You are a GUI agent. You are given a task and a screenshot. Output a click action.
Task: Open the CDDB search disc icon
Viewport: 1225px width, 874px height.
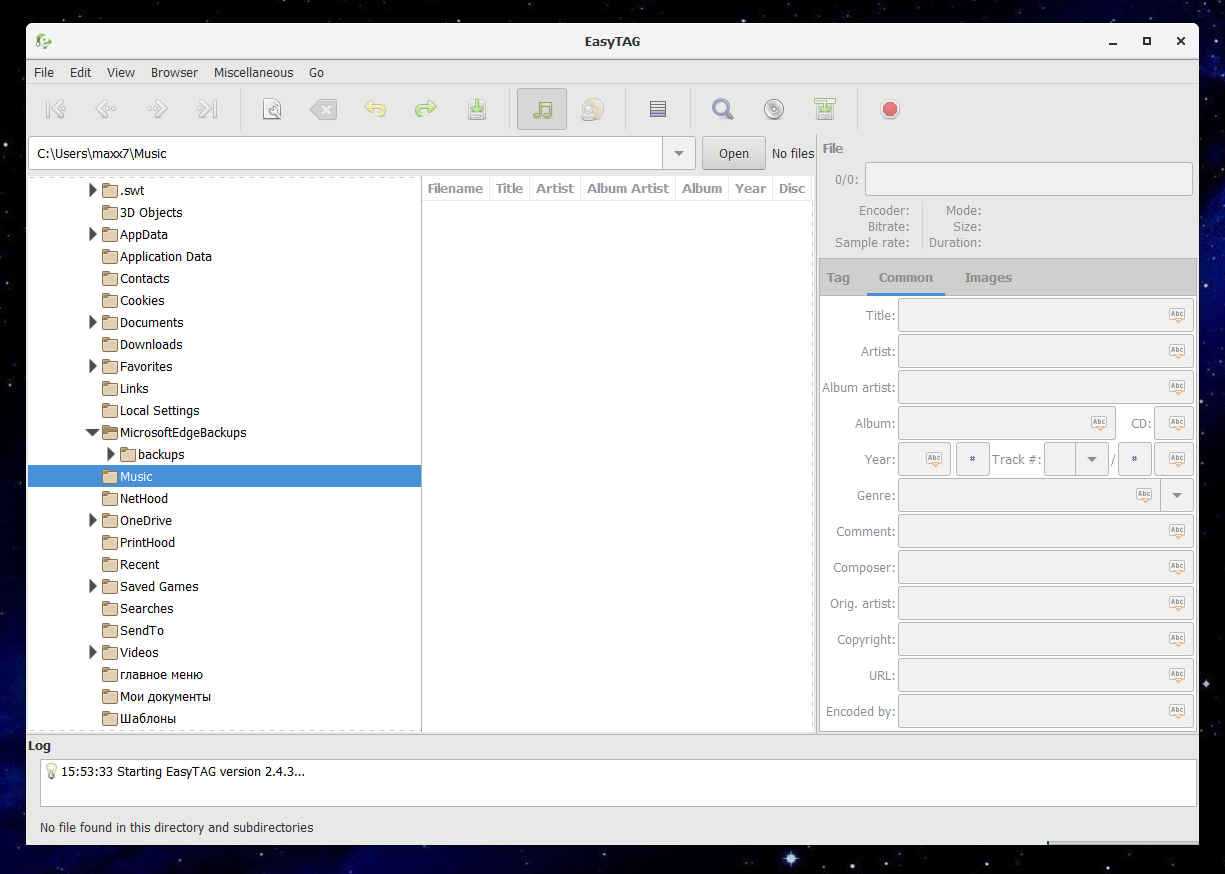[773, 109]
